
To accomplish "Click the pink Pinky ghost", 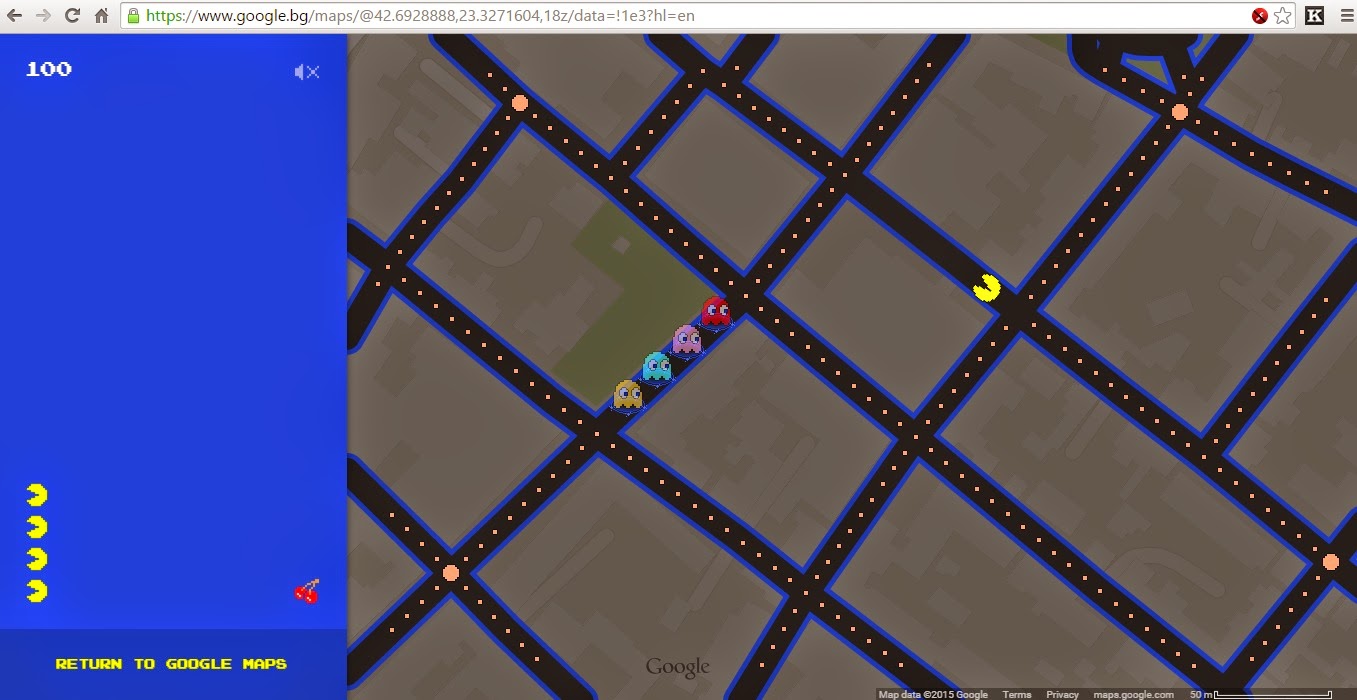I will pyautogui.click(x=687, y=340).
